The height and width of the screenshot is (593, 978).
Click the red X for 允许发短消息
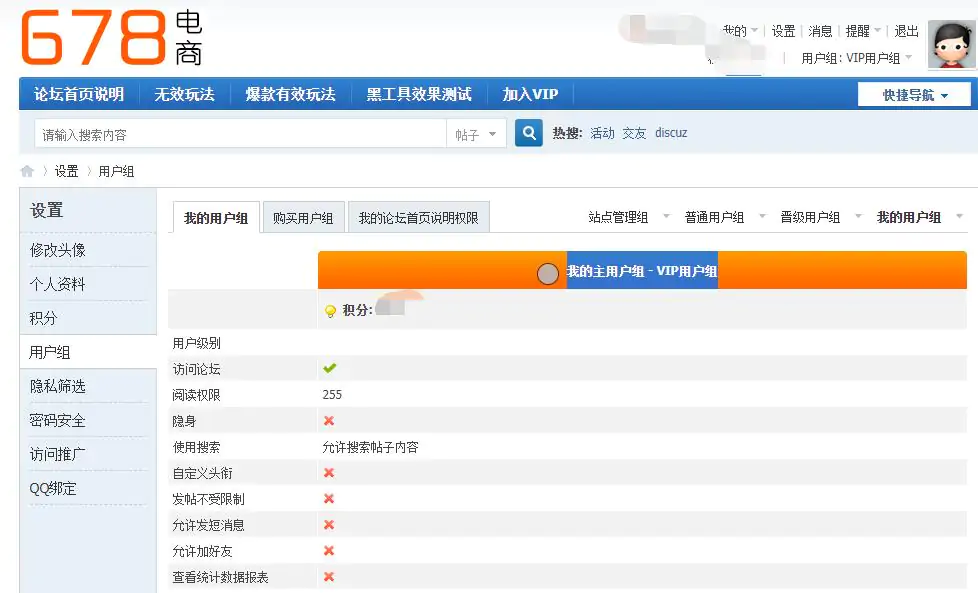[329, 524]
